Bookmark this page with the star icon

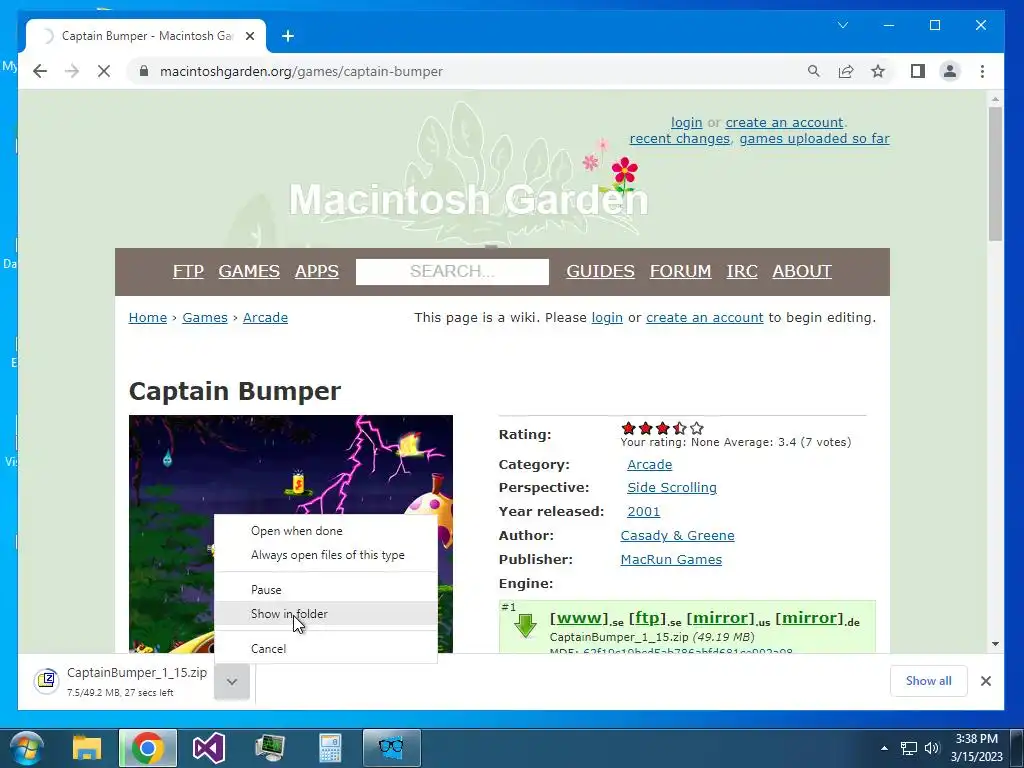pos(878,71)
